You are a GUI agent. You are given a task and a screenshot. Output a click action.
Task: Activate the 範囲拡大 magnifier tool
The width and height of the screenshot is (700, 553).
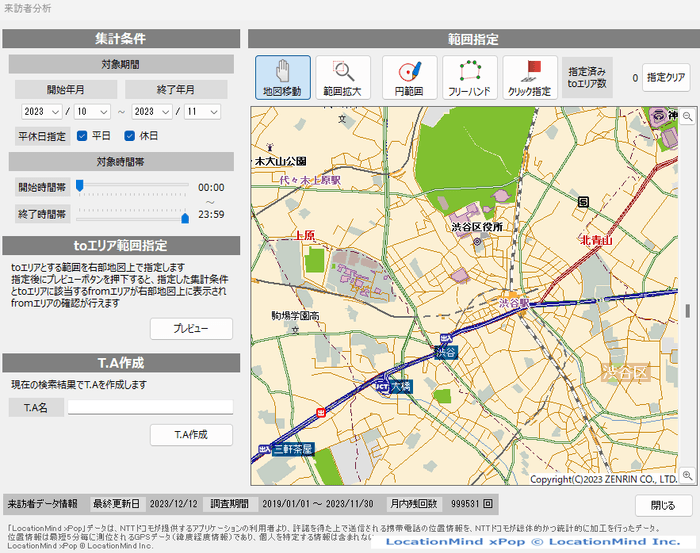coord(343,76)
